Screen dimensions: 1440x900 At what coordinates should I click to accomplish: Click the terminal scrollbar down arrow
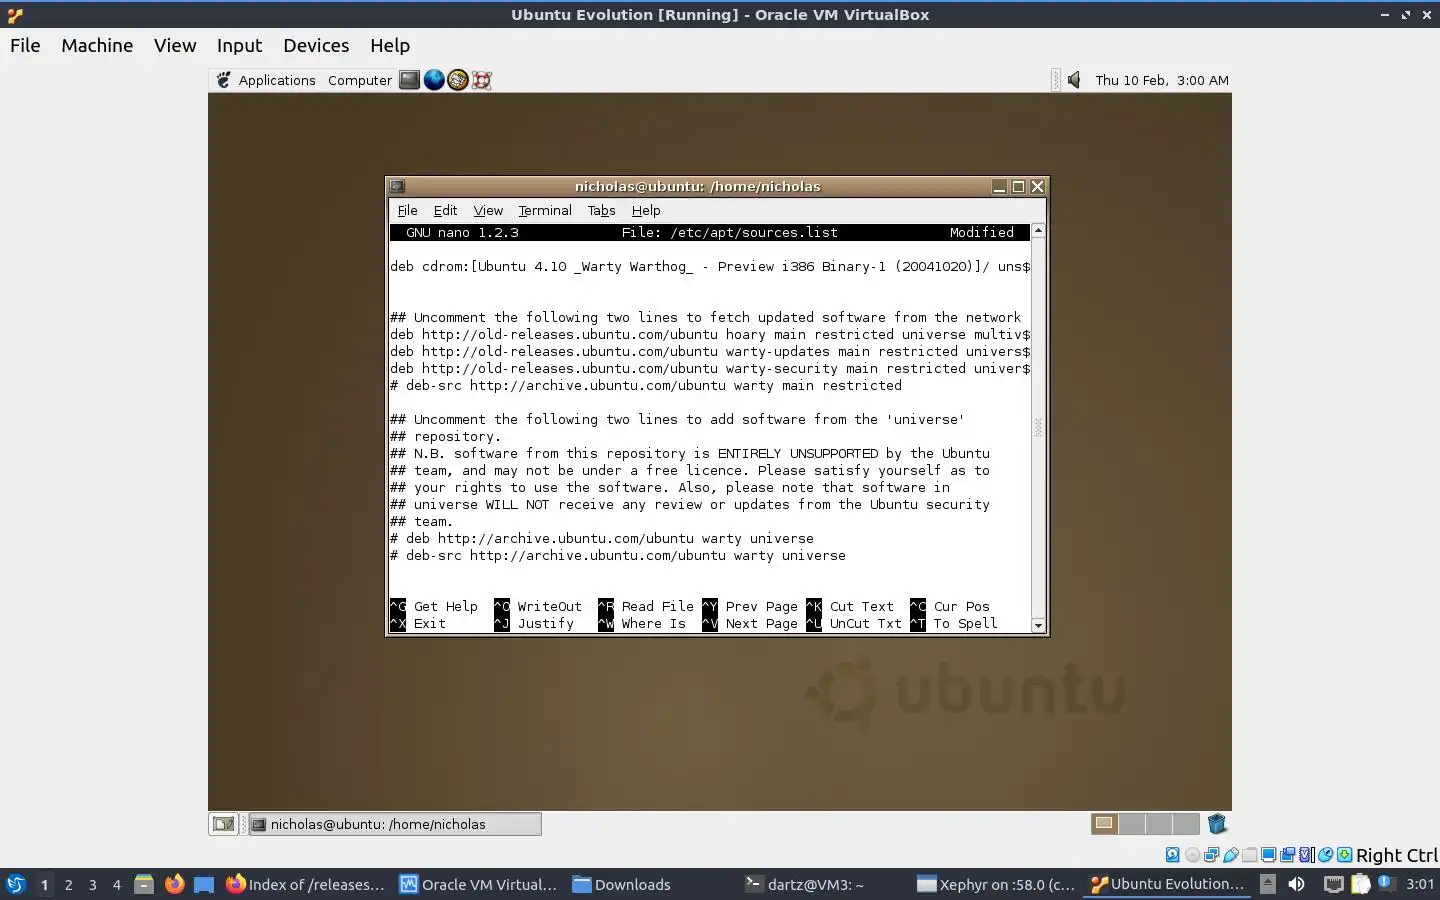[x=1038, y=625]
